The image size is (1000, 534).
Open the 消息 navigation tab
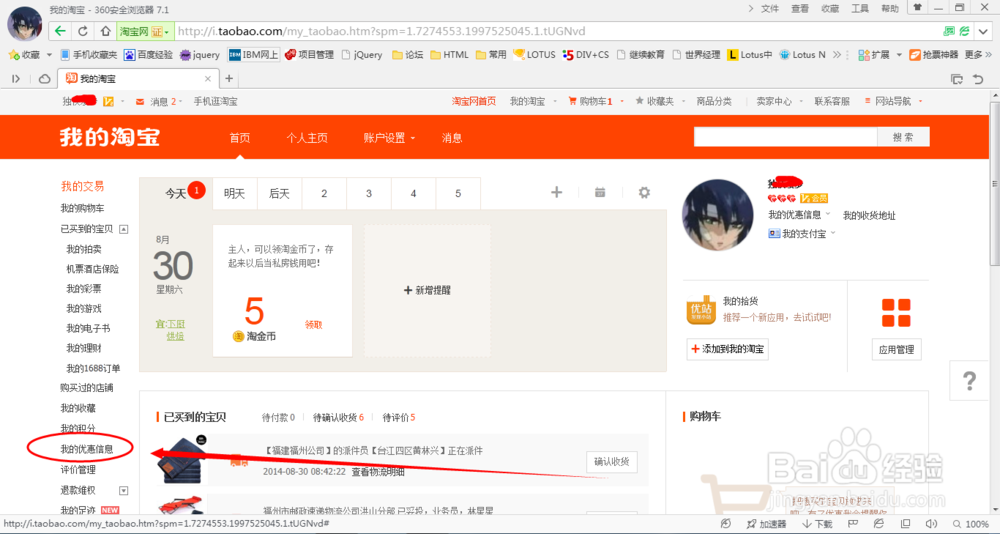coord(452,138)
